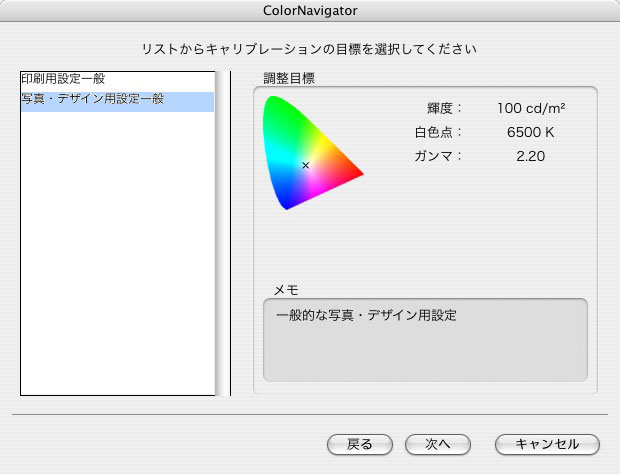Click the 100 cd/m² brightness value
Image resolution: width=620 pixels, height=474 pixels.
(531, 108)
